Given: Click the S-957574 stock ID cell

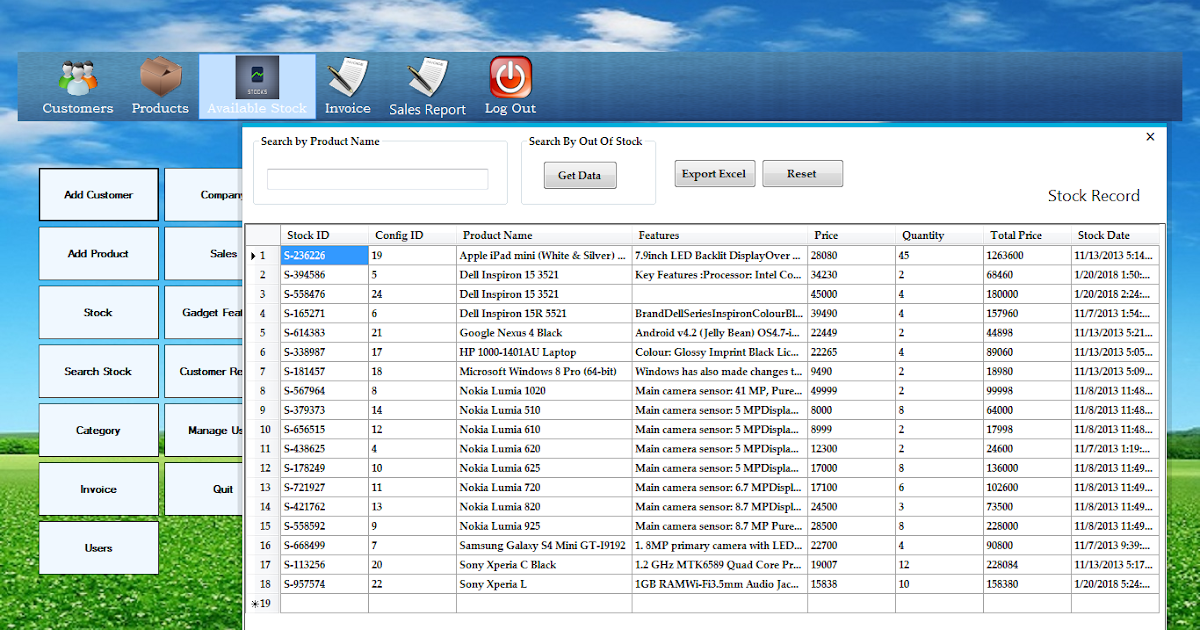Looking at the screenshot, I should [x=324, y=584].
